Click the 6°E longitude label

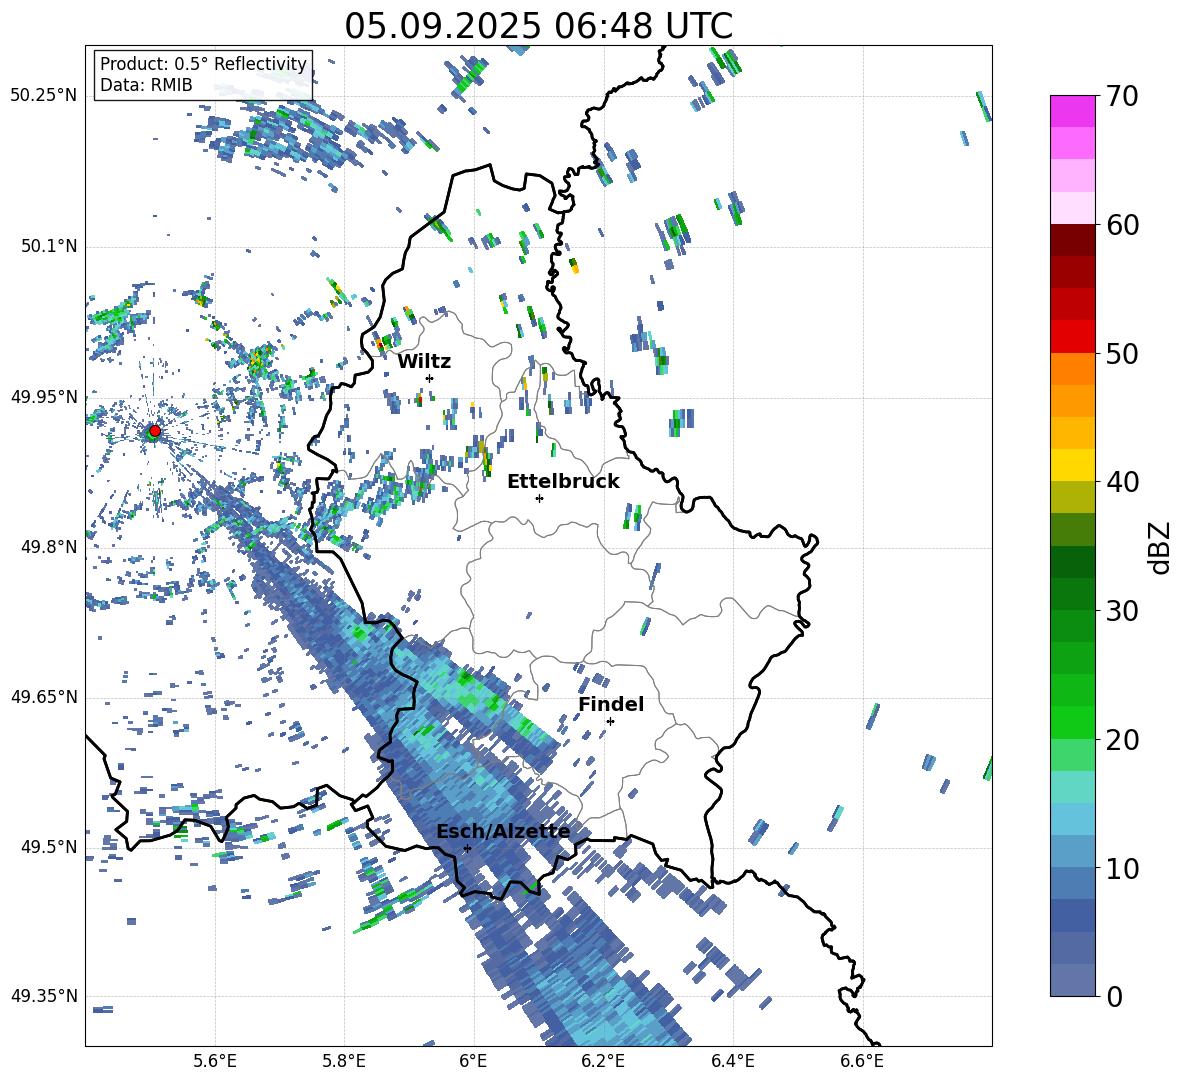[473, 1061]
